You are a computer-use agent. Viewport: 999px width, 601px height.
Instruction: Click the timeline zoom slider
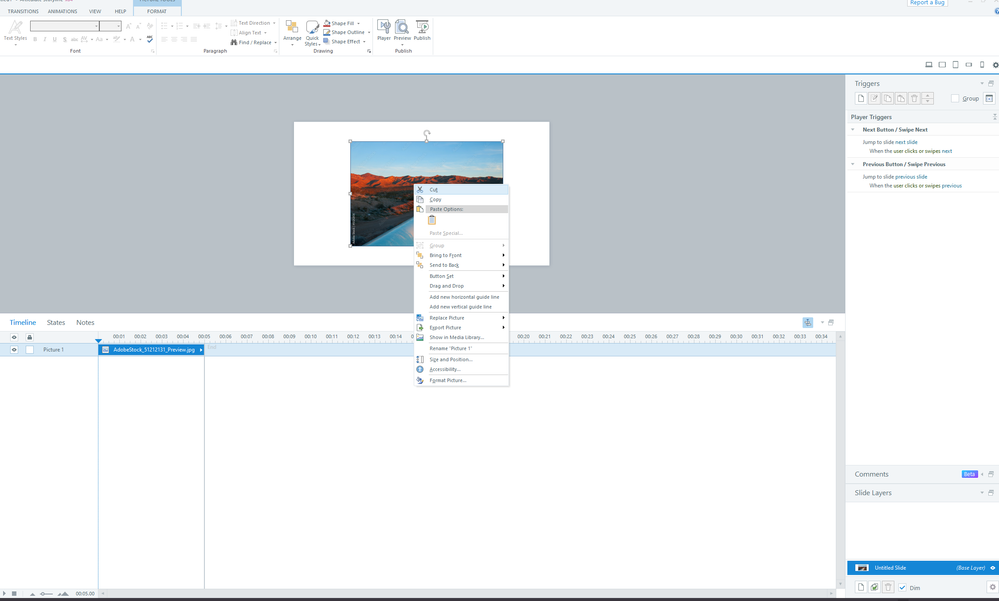[46, 594]
